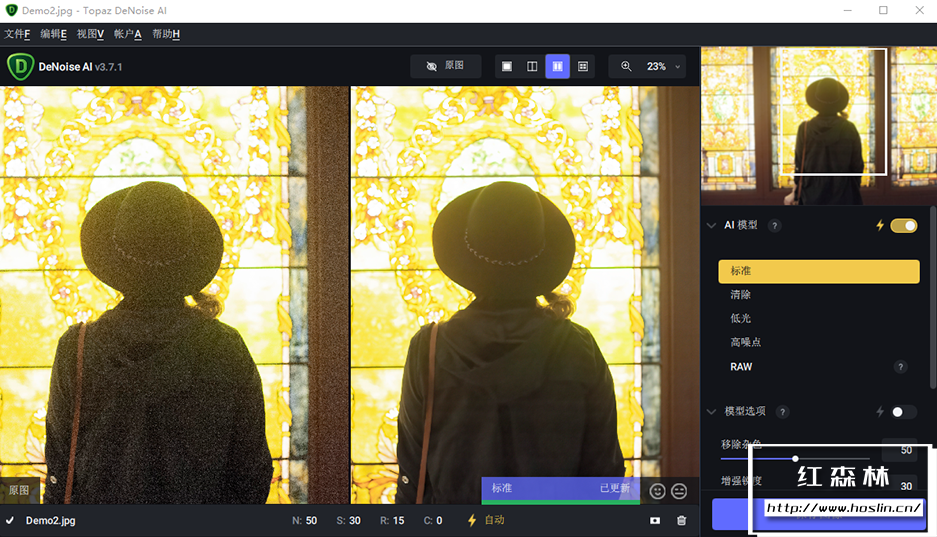Click the right panel scrollbar

(x=933, y=299)
